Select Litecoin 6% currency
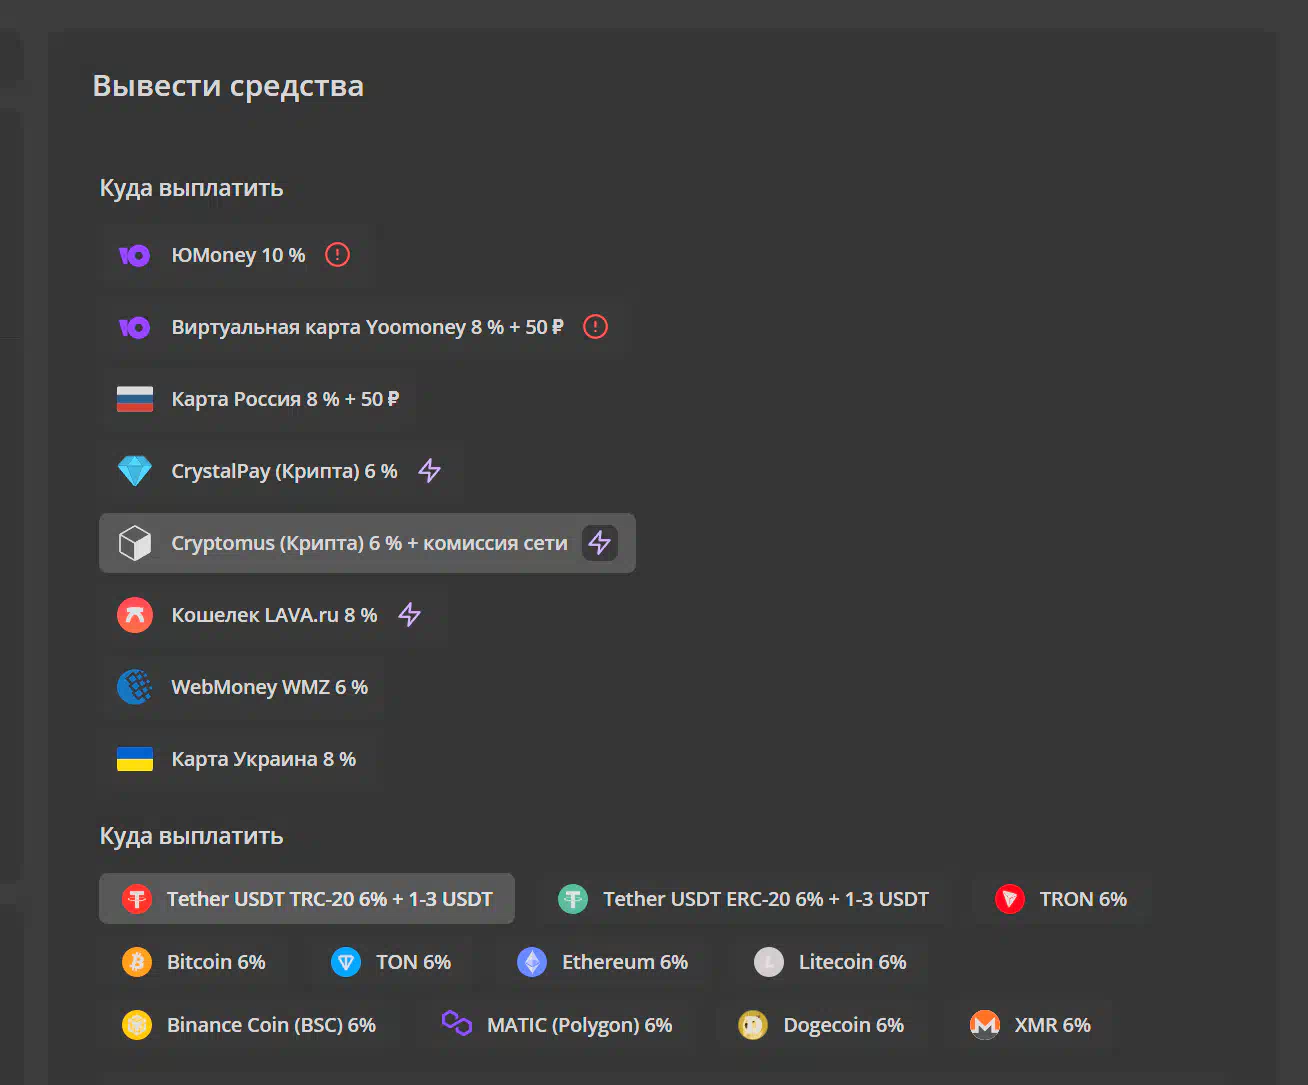 click(830, 962)
